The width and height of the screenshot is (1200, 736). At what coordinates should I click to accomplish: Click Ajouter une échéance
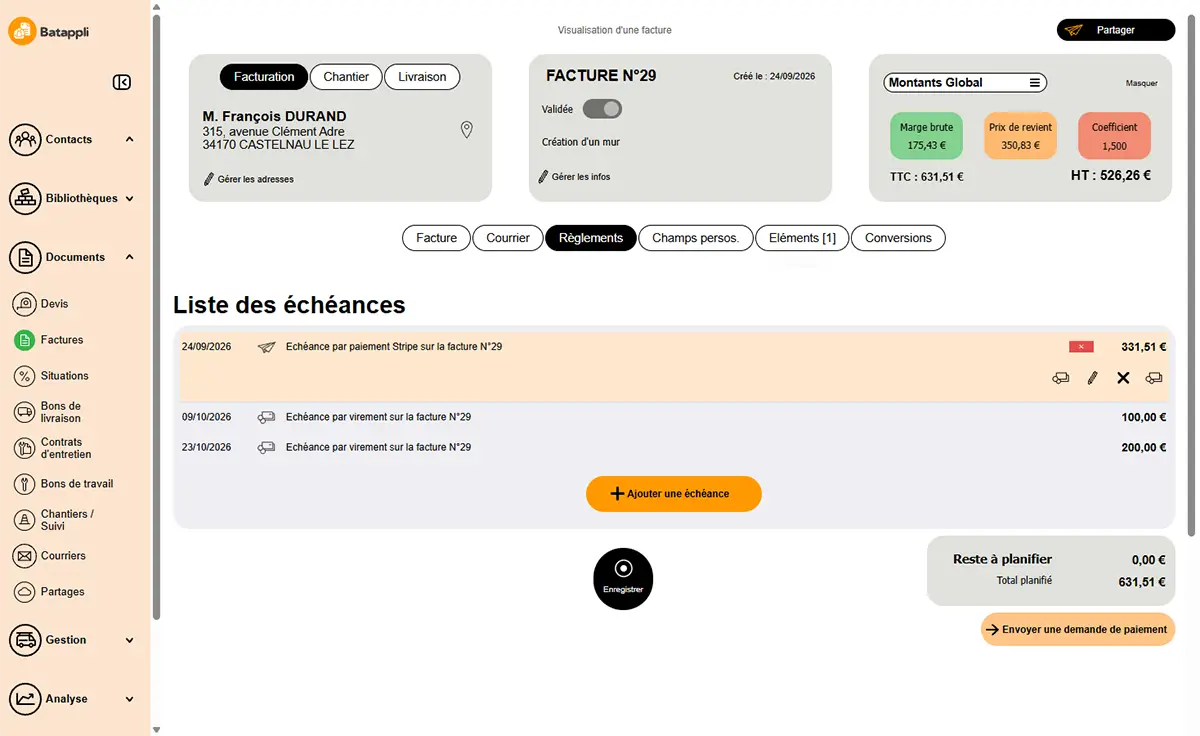pos(674,494)
